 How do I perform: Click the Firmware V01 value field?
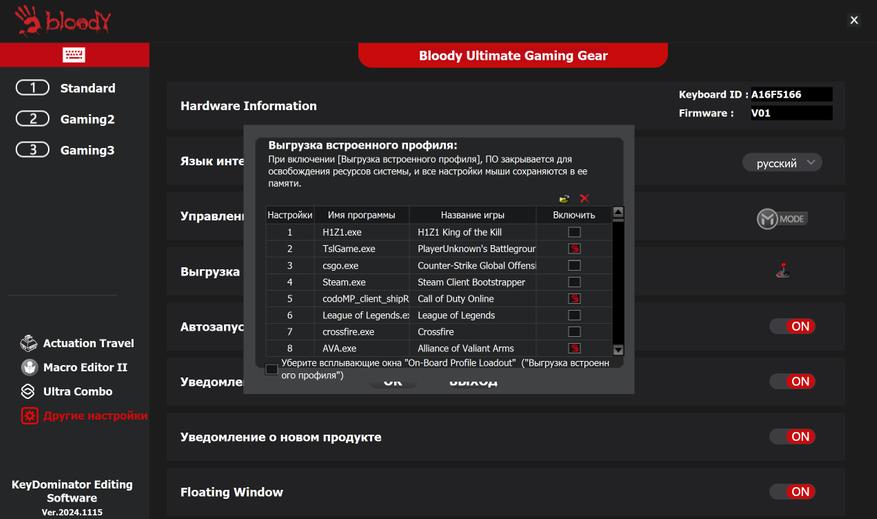pos(791,113)
